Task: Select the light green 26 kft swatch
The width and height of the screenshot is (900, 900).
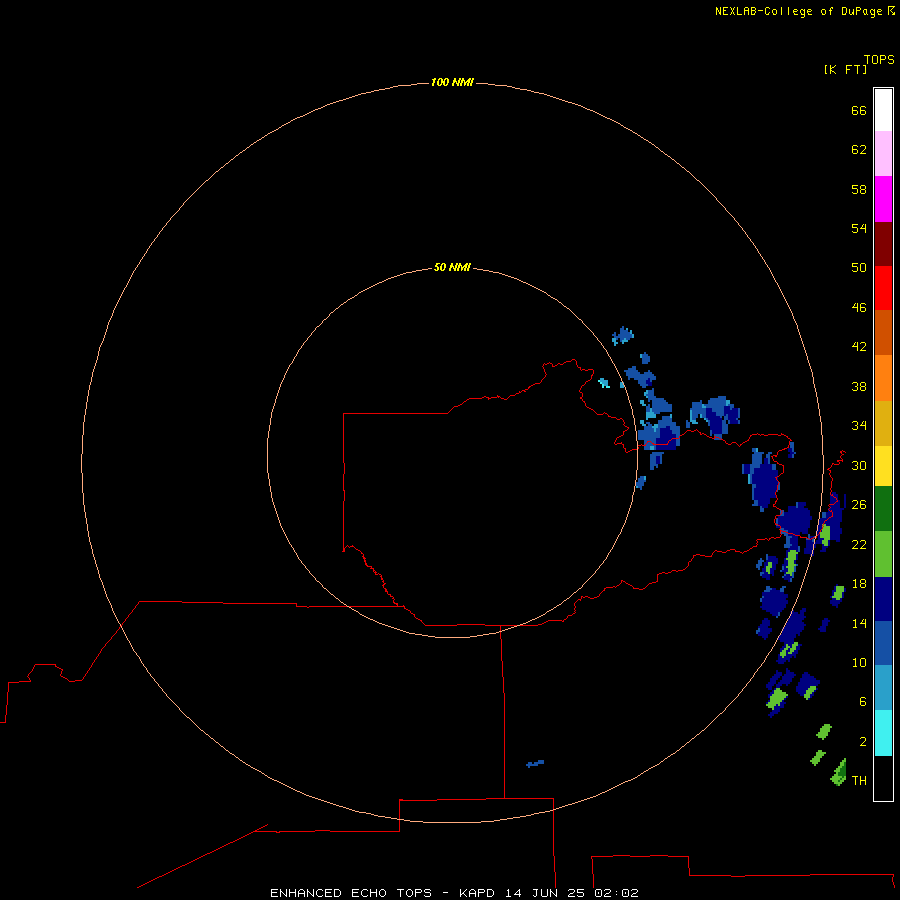Action: point(883,554)
